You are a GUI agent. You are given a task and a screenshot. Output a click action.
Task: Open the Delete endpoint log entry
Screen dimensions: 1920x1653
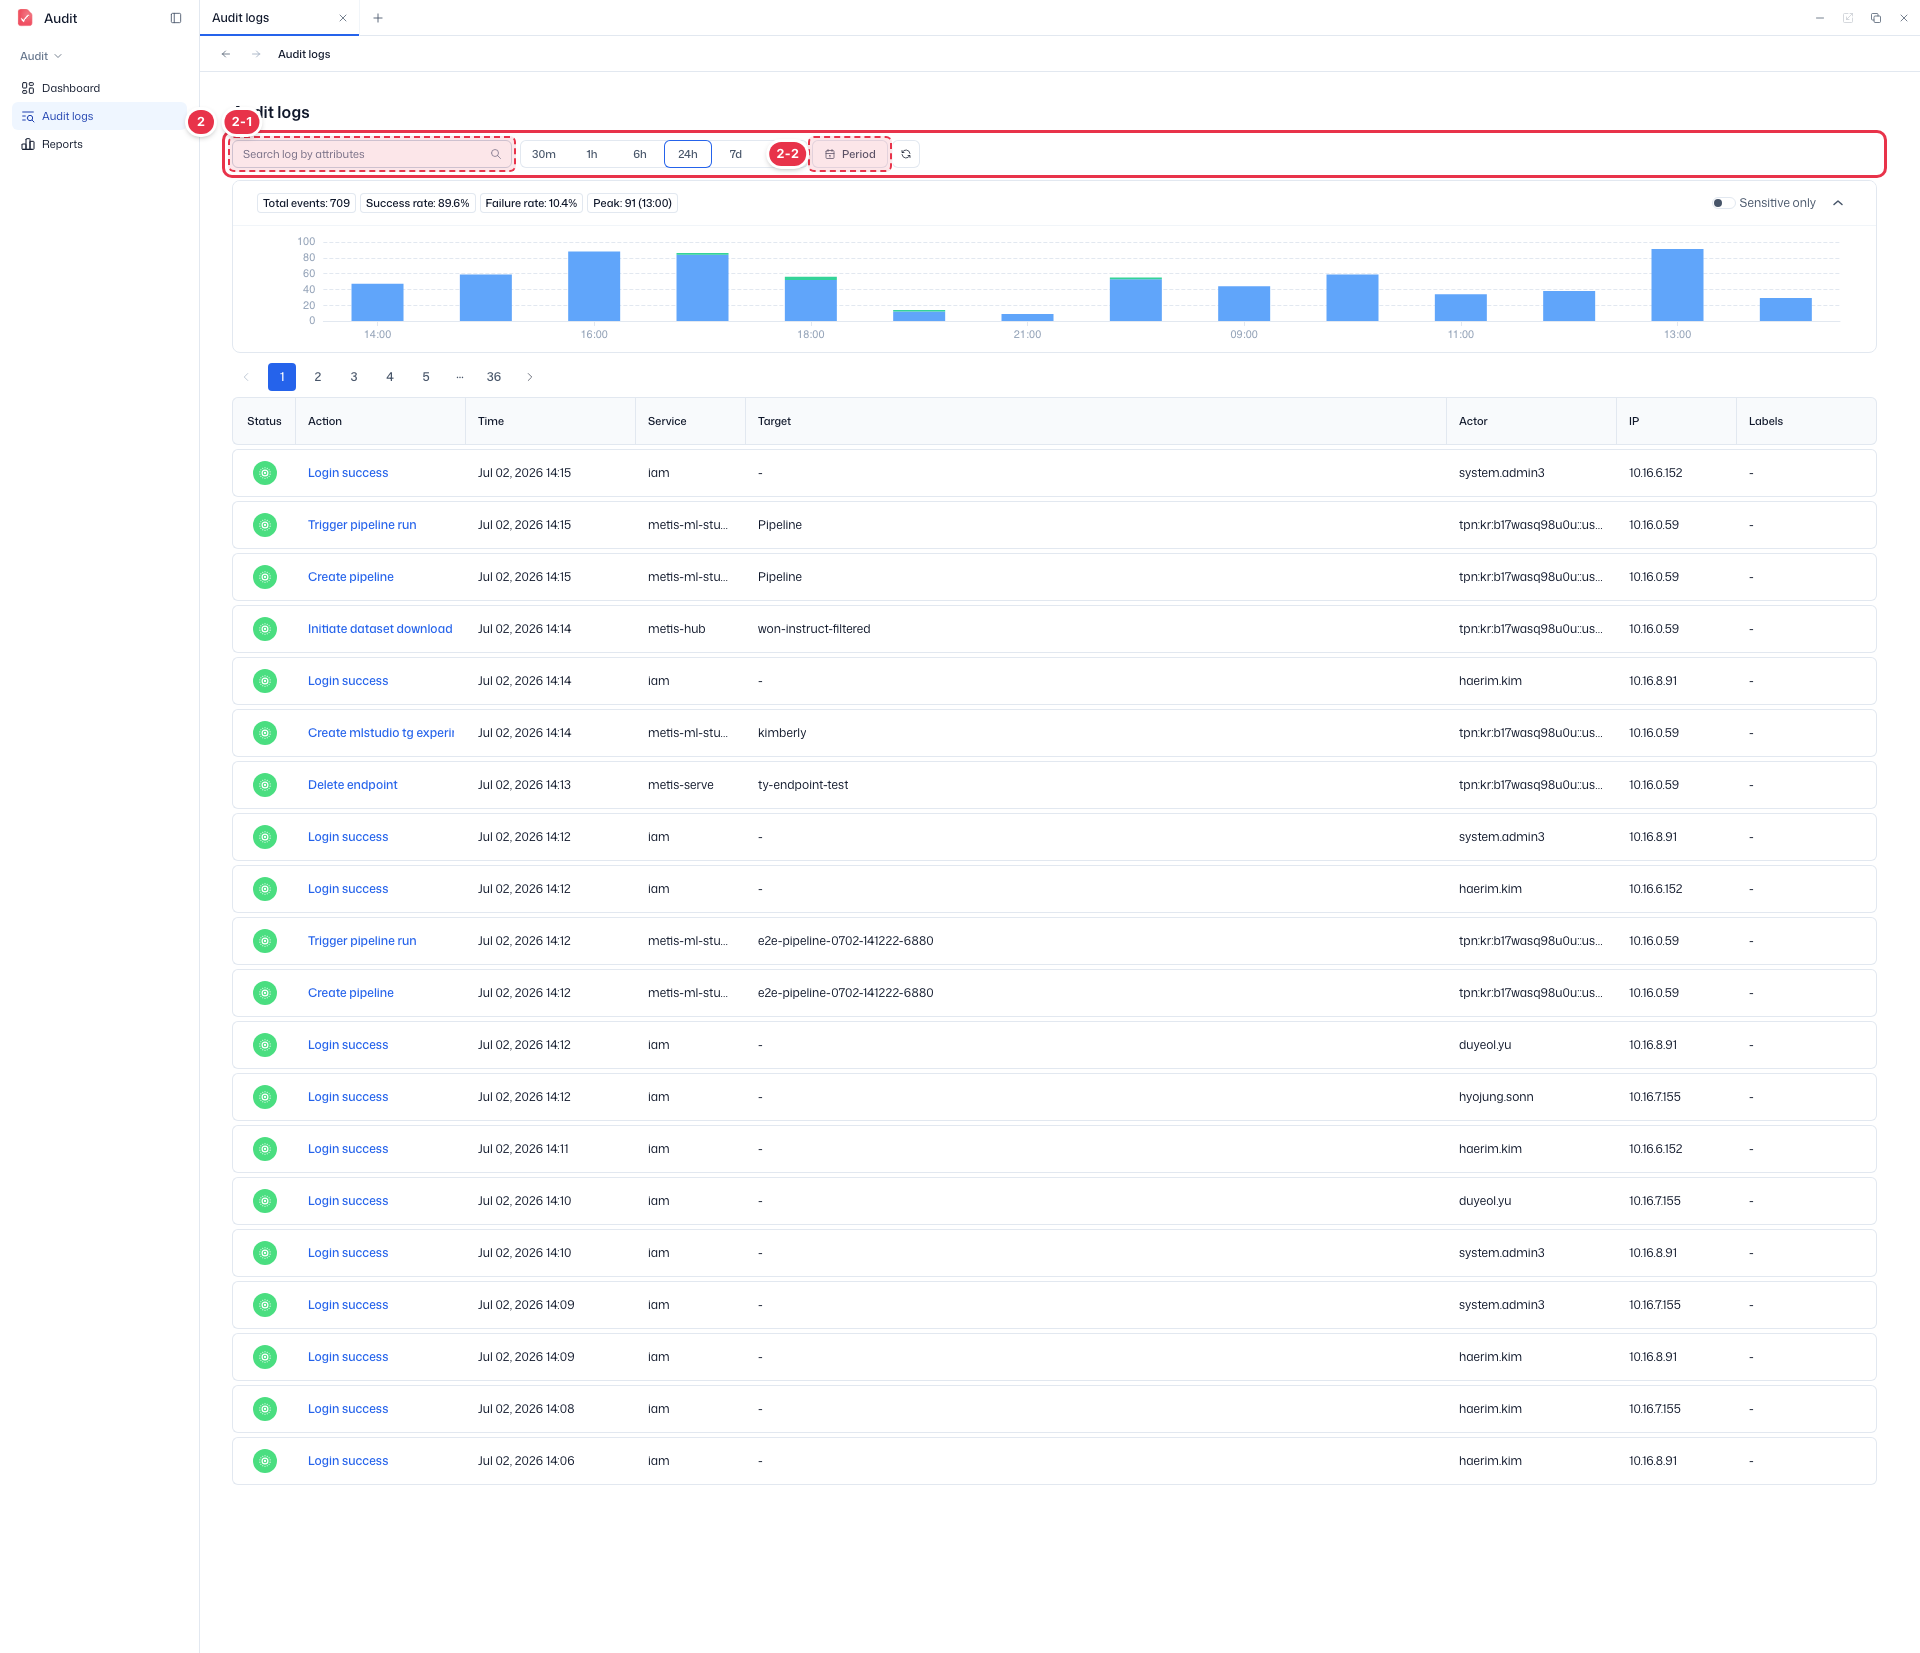(x=352, y=785)
